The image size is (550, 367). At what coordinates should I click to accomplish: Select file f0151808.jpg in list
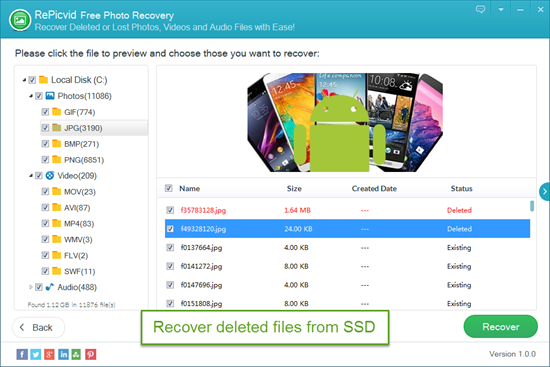pyautogui.click(x=347, y=303)
